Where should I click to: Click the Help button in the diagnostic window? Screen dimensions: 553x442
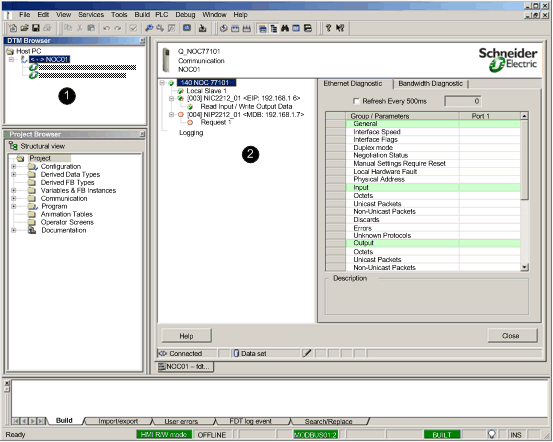point(187,336)
